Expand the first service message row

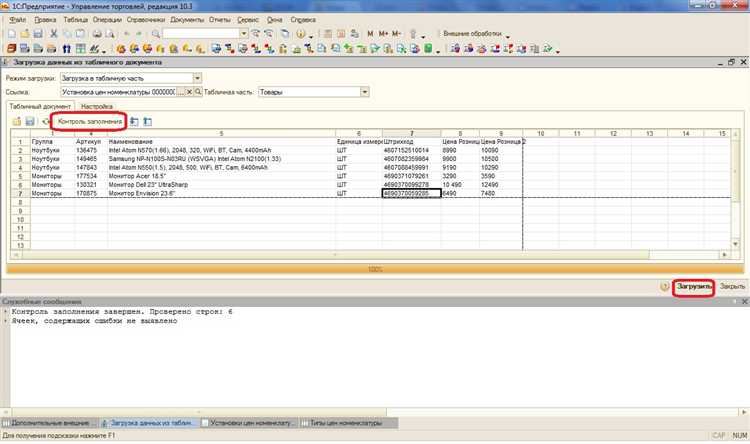pos(5,312)
